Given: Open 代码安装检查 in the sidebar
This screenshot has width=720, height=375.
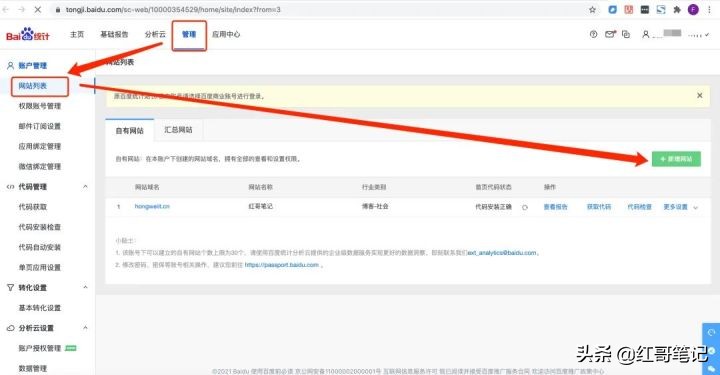Looking at the screenshot, I should (x=39, y=227).
